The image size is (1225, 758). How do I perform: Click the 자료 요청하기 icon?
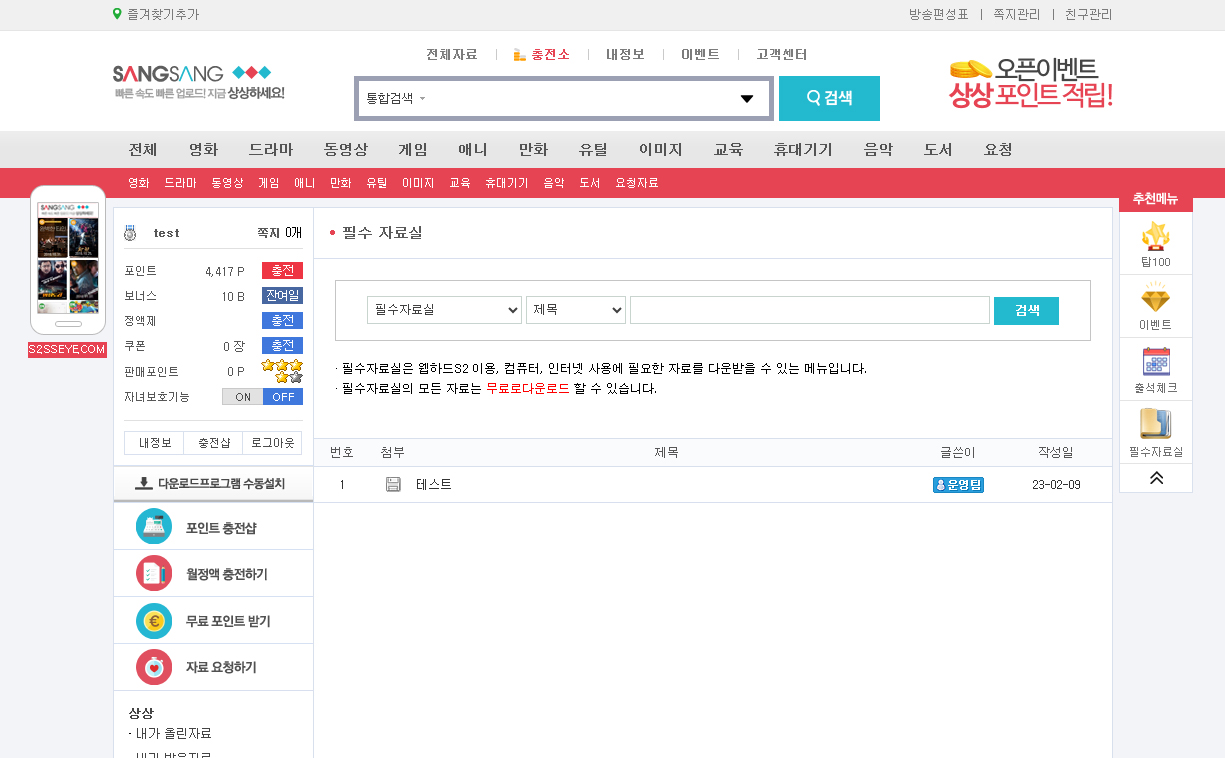pos(154,667)
